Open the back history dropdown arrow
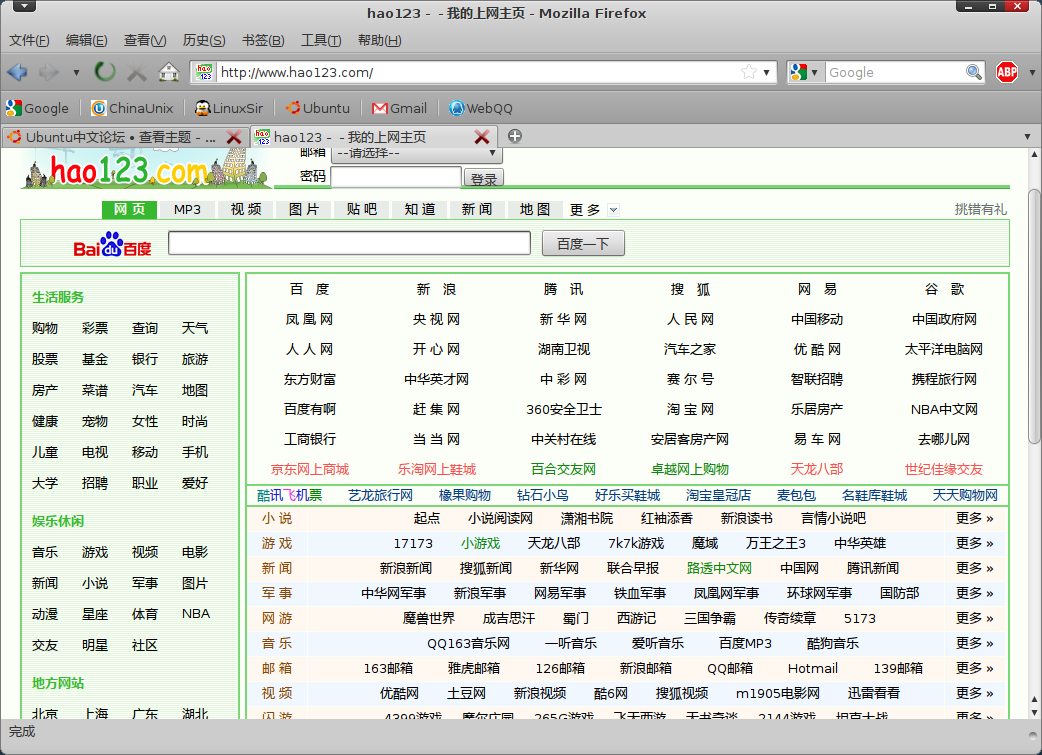 (x=76, y=72)
